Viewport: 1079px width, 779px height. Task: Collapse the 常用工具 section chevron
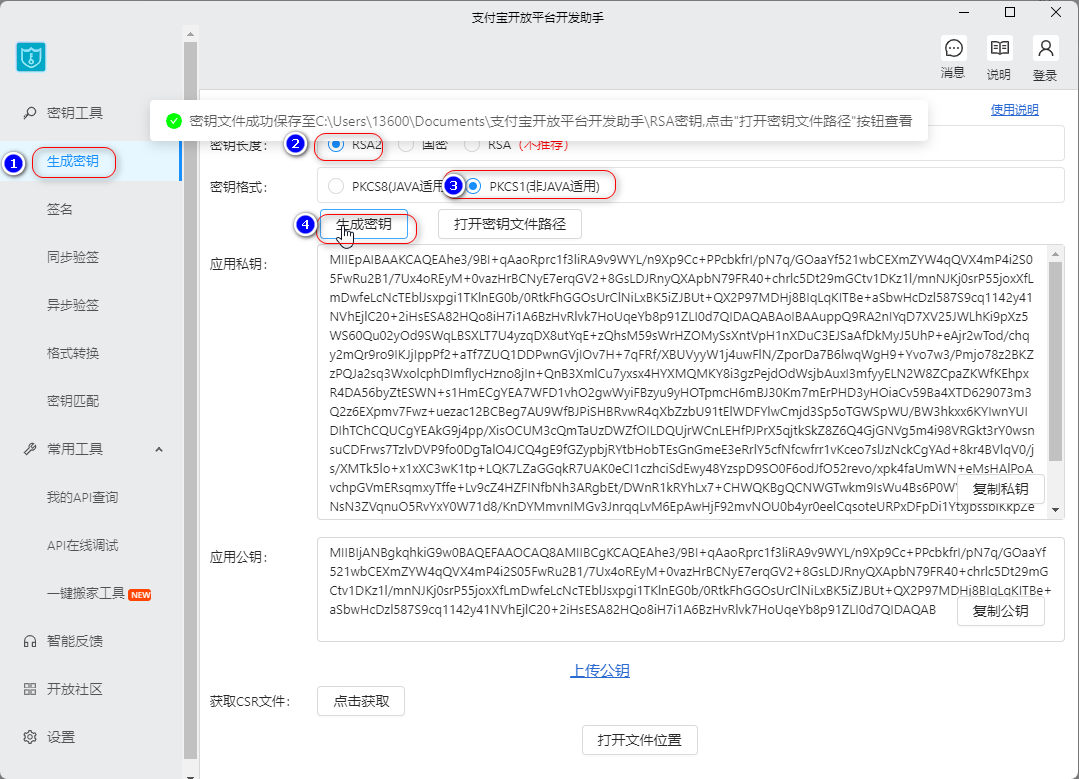pos(159,449)
